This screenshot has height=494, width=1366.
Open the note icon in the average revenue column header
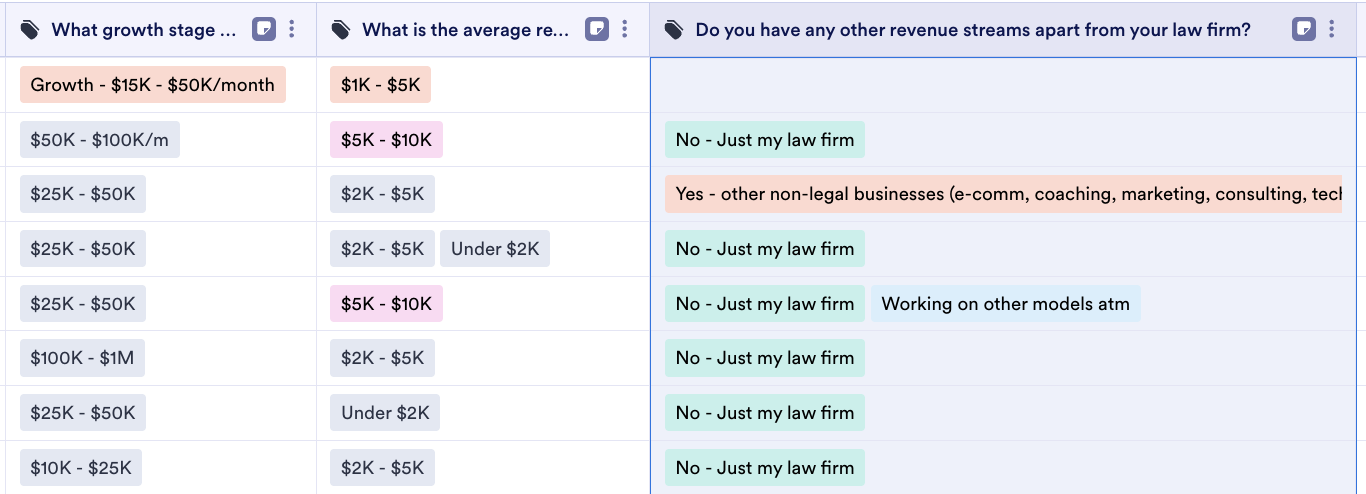point(596,29)
